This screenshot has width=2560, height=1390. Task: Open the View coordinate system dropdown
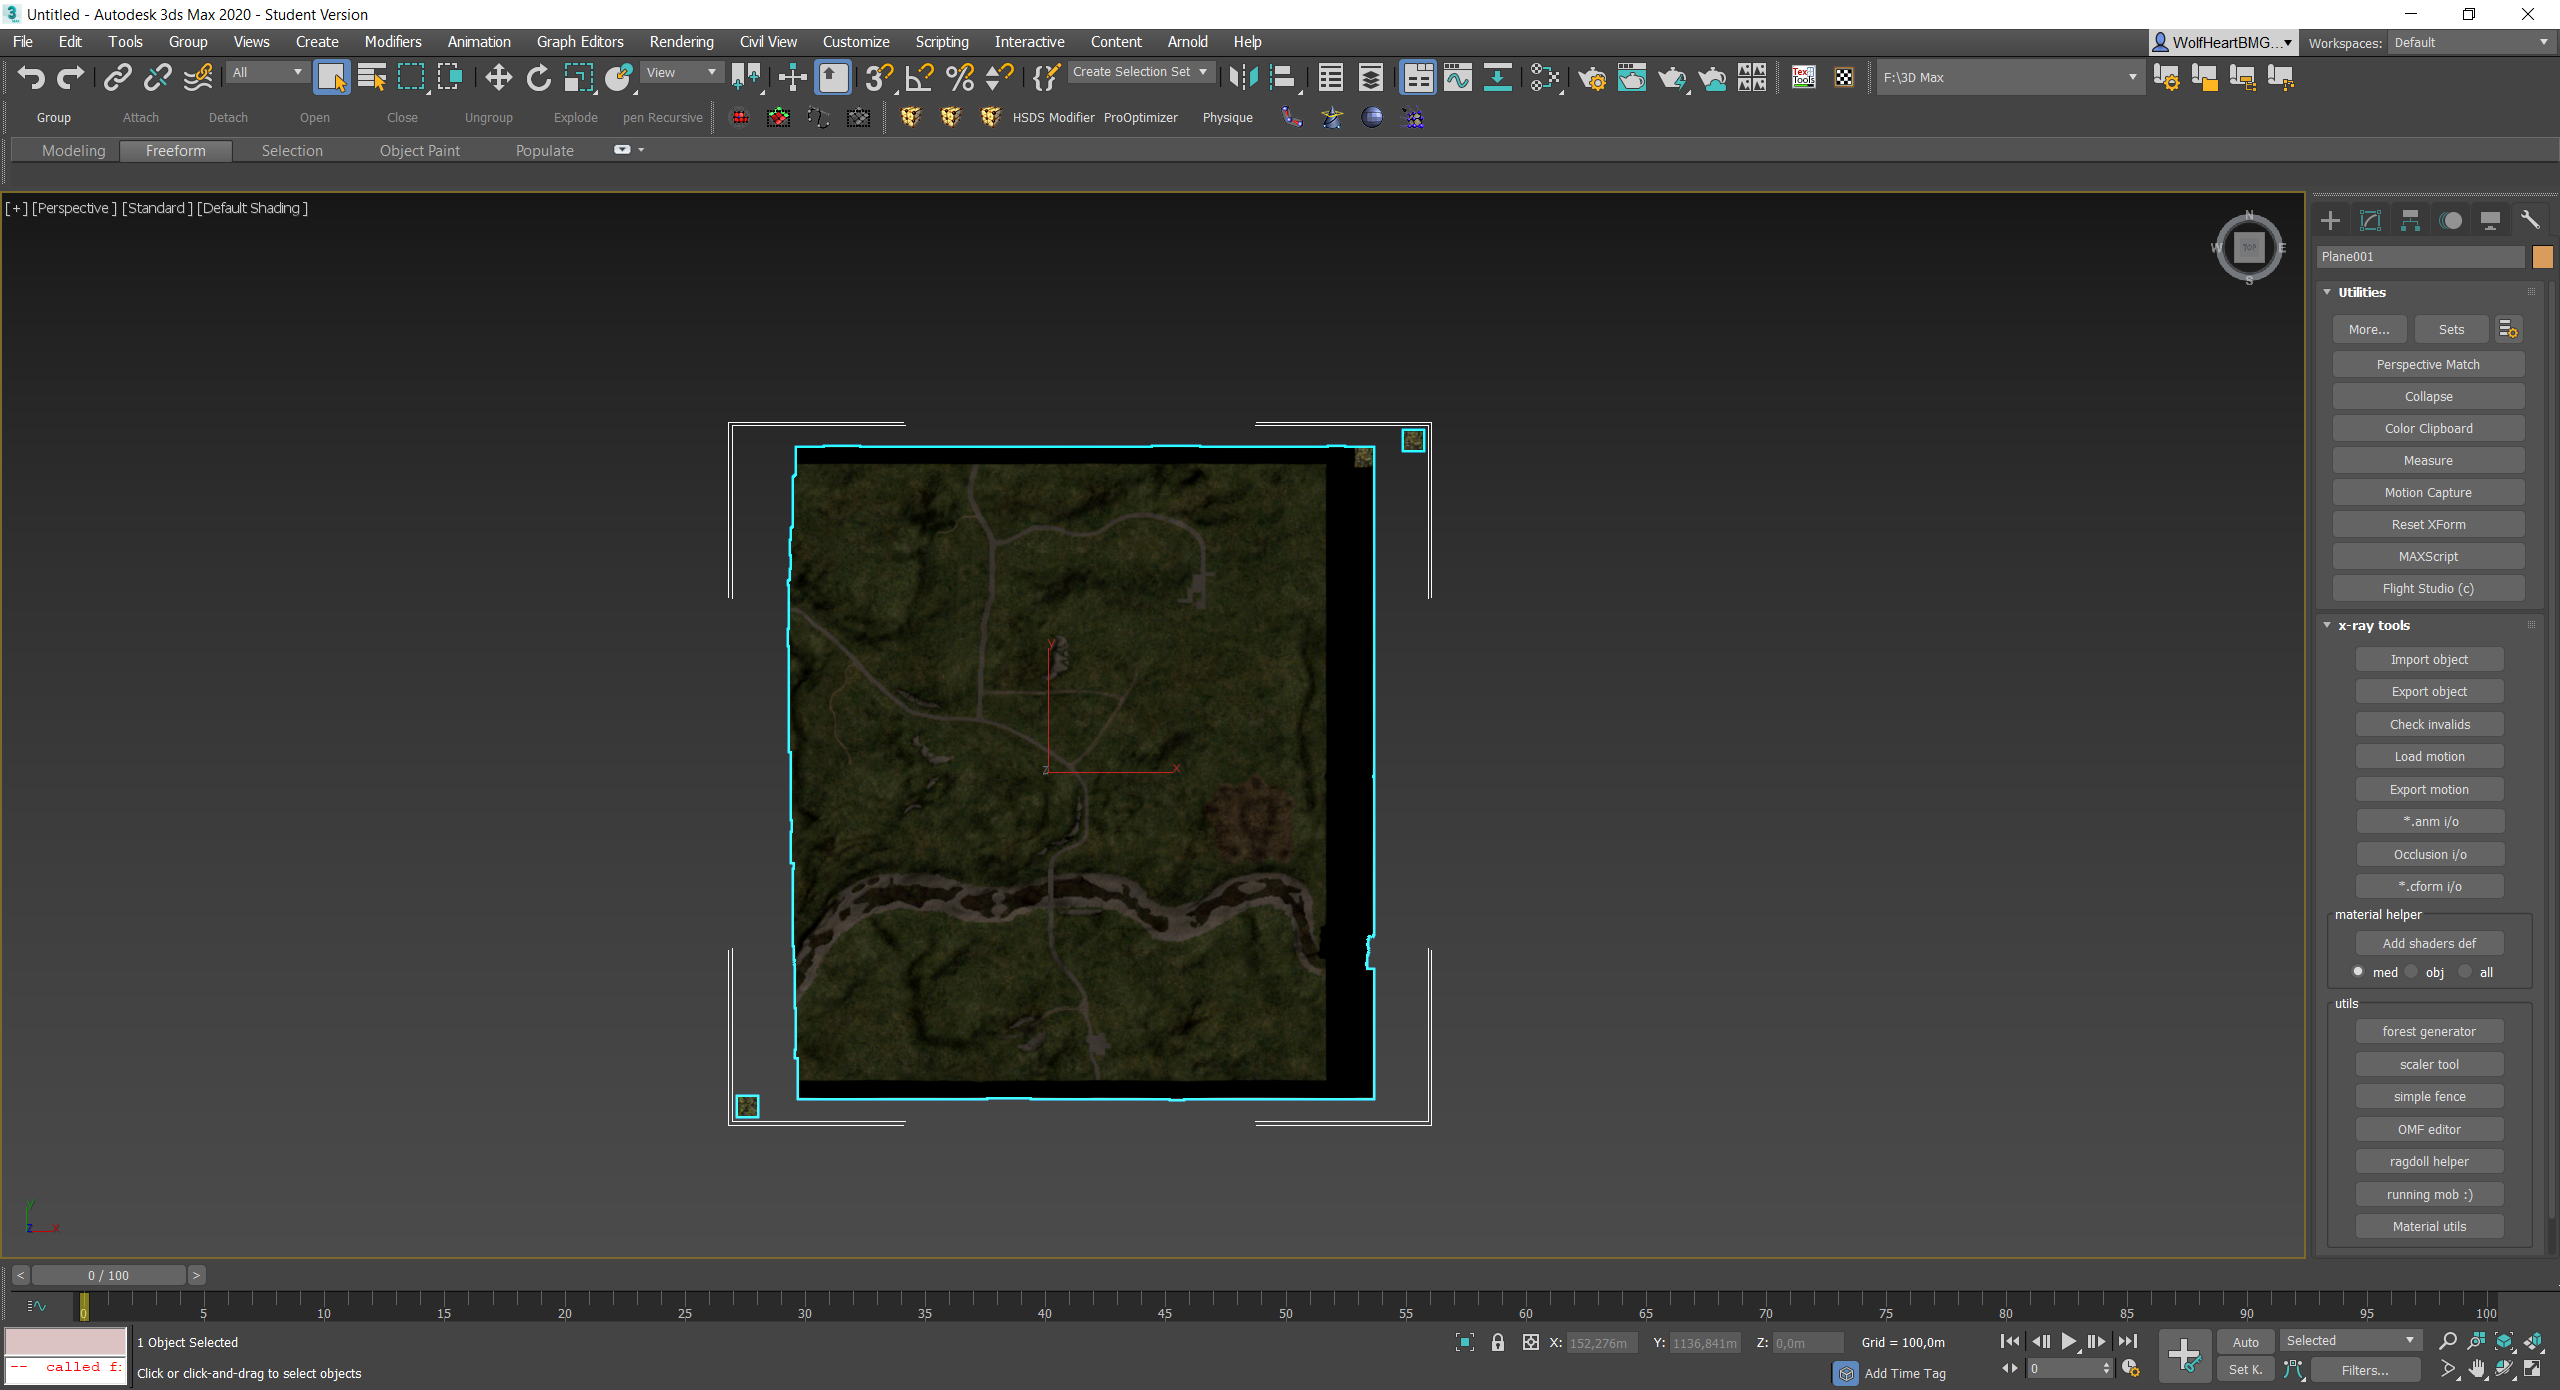click(x=683, y=72)
